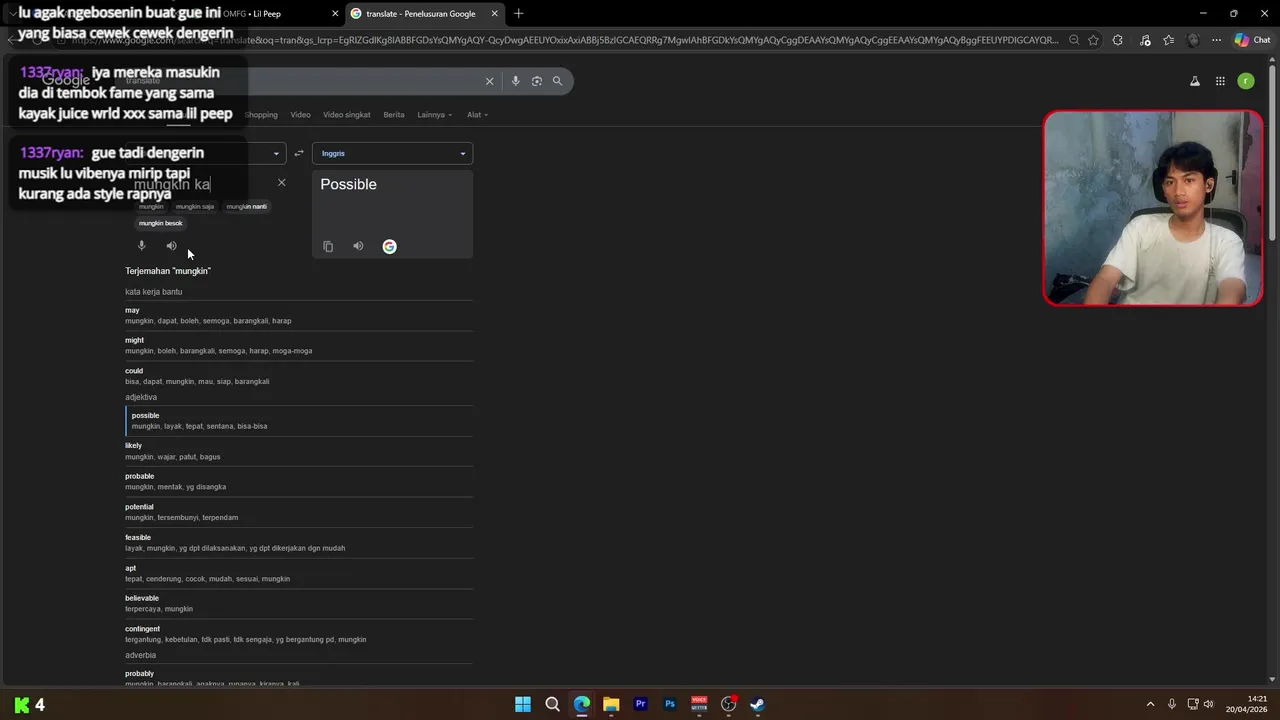The image size is (1280, 720).
Task: Open the Google account avatar
Action: tap(1246, 81)
